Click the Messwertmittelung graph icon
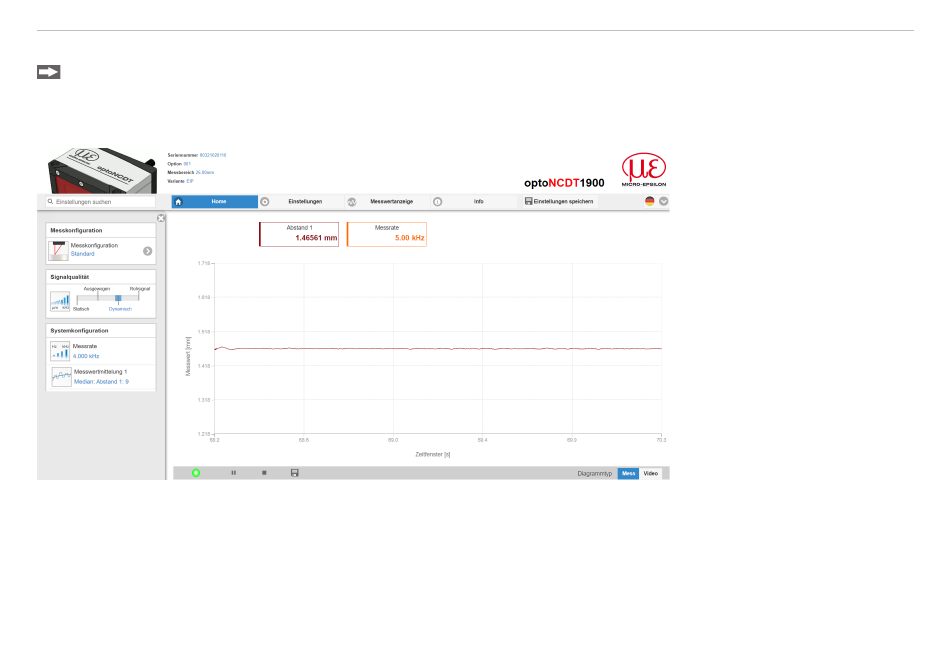Viewport: 950px width, 665px height. click(61, 377)
